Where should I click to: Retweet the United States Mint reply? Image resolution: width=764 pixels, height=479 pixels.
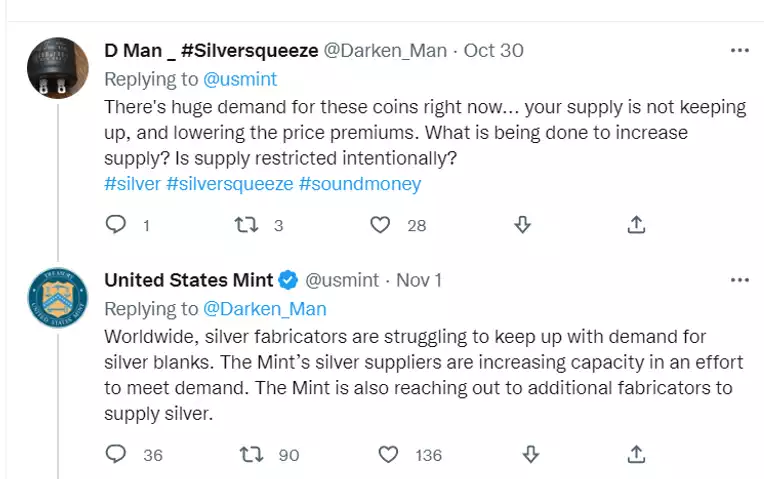coord(251,455)
